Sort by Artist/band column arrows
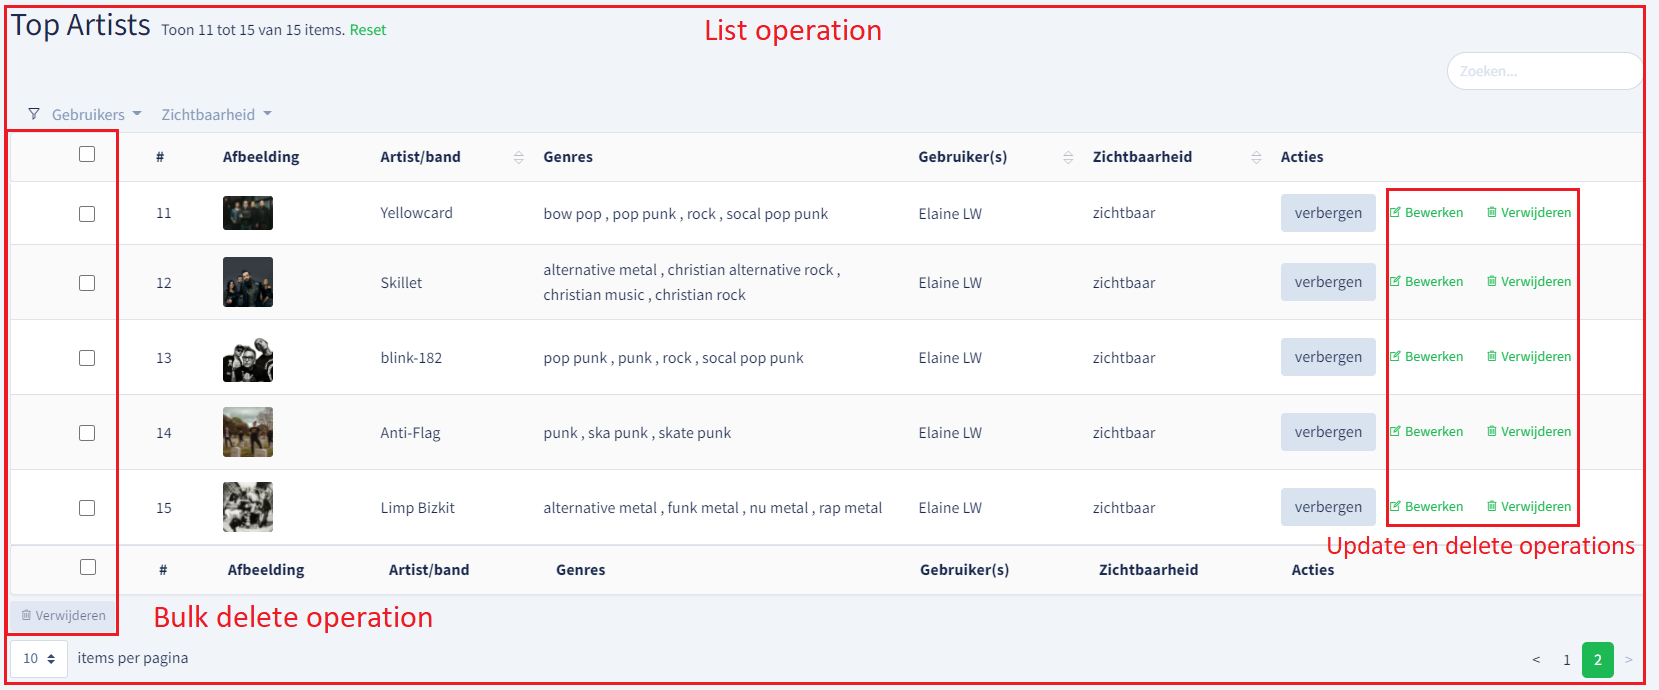 coord(518,157)
